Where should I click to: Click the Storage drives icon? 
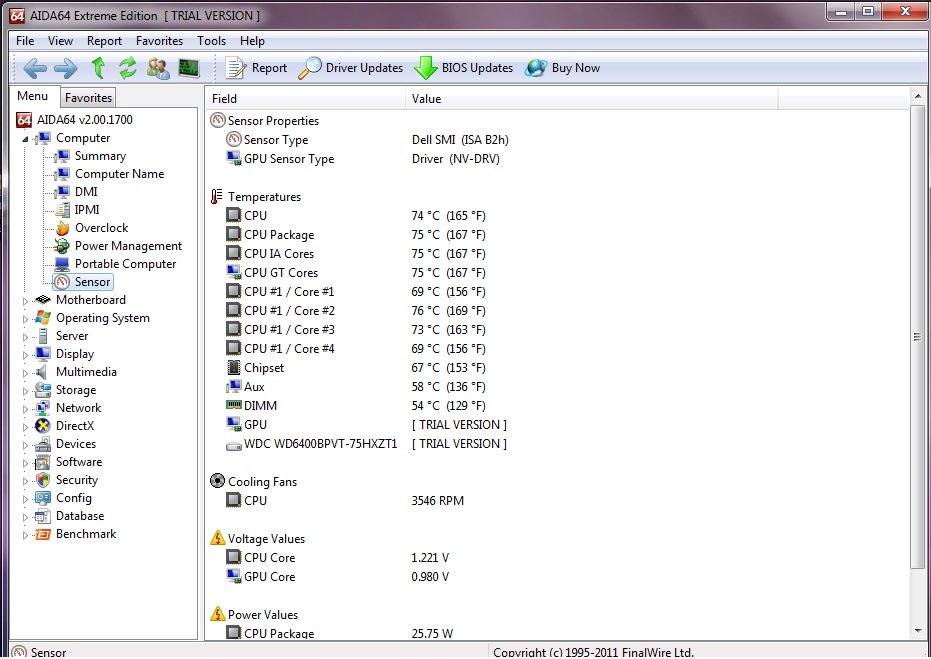tap(43, 390)
